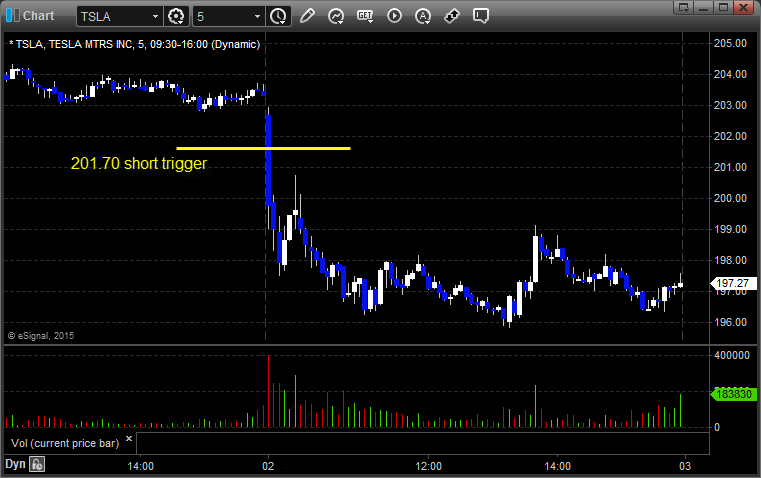Image resolution: width=761 pixels, height=478 pixels.
Task: Click the Chart title text
Action: coord(39,16)
